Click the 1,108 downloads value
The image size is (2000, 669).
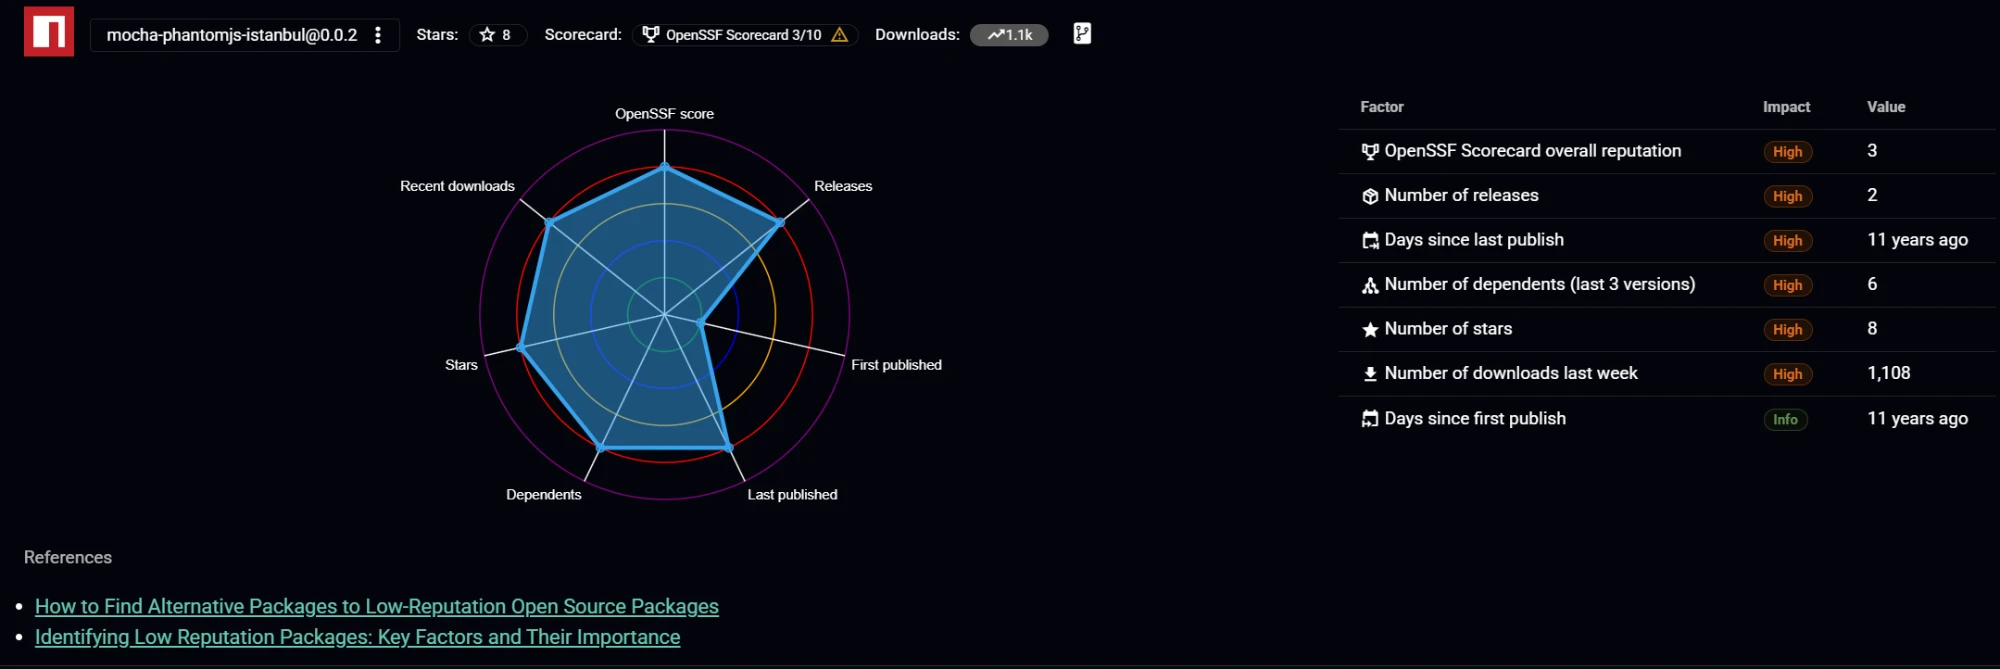pos(1889,373)
